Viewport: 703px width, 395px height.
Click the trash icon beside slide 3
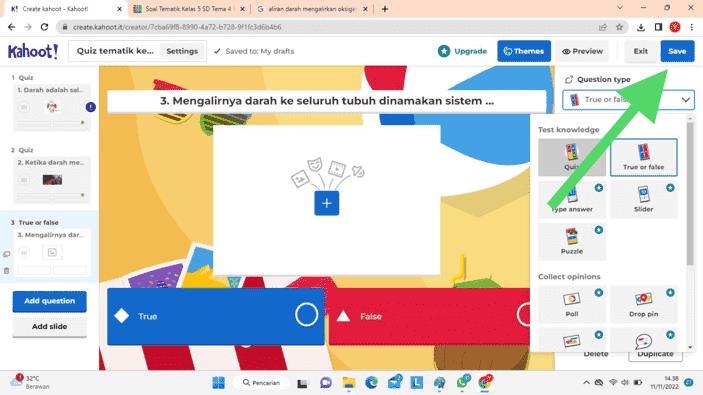tap(6, 271)
